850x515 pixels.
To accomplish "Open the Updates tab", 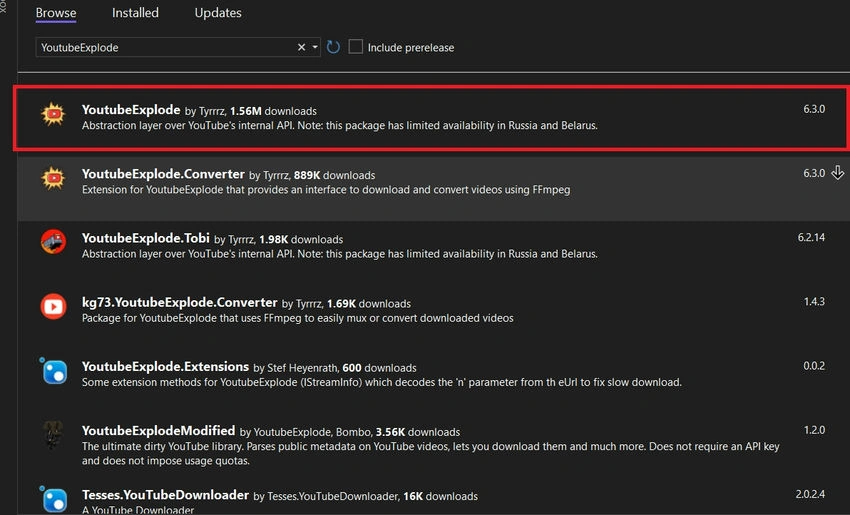I will (218, 12).
